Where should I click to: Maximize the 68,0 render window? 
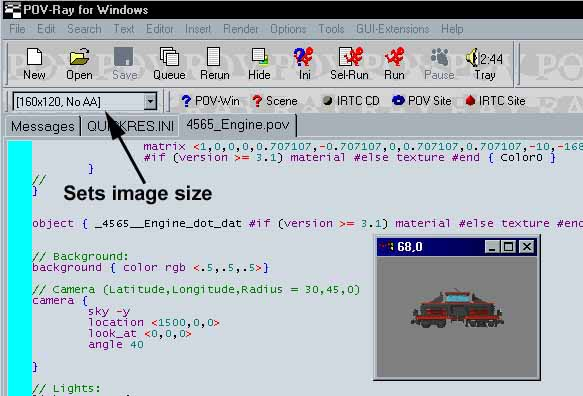(508, 247)
